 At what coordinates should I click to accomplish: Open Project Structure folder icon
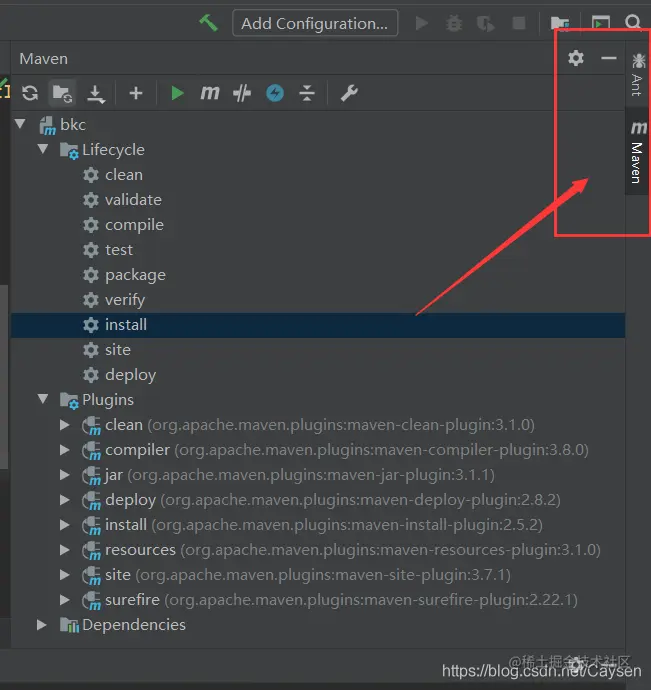(x=560, y=23)
